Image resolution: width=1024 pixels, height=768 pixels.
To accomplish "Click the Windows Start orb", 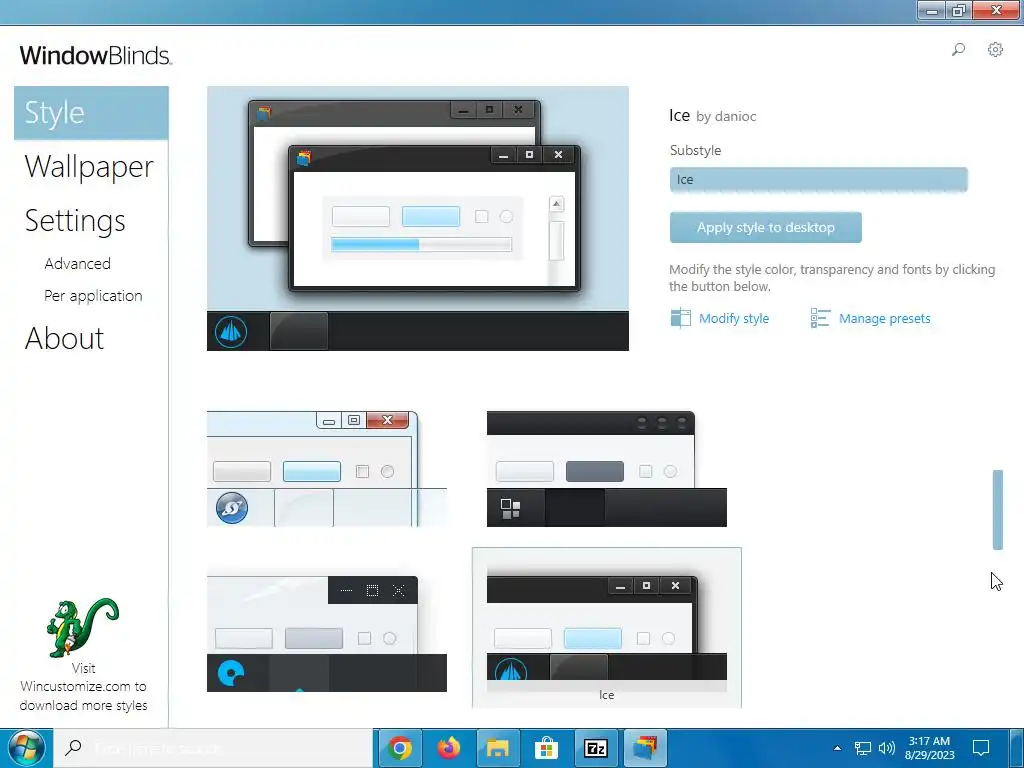I will click(x=27, y=748).
